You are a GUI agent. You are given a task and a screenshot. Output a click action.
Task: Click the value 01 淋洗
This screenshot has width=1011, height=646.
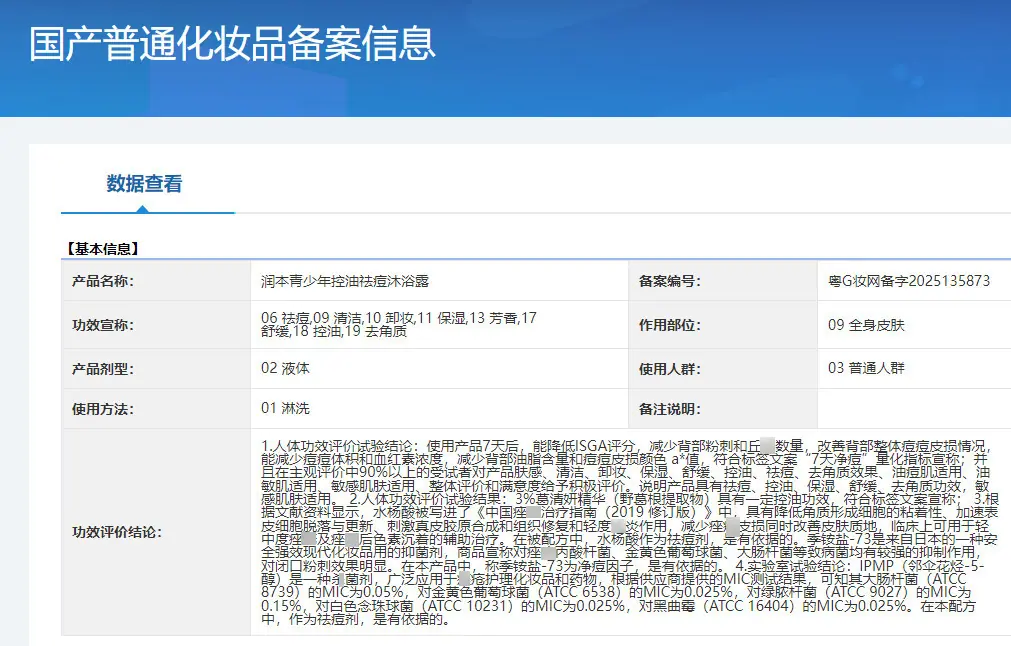point(285,408)
